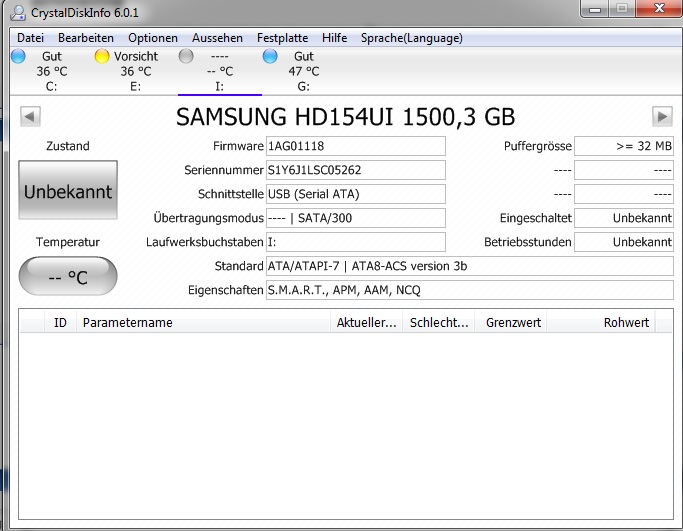Click the Seriennummer label

tap(224, 170)
